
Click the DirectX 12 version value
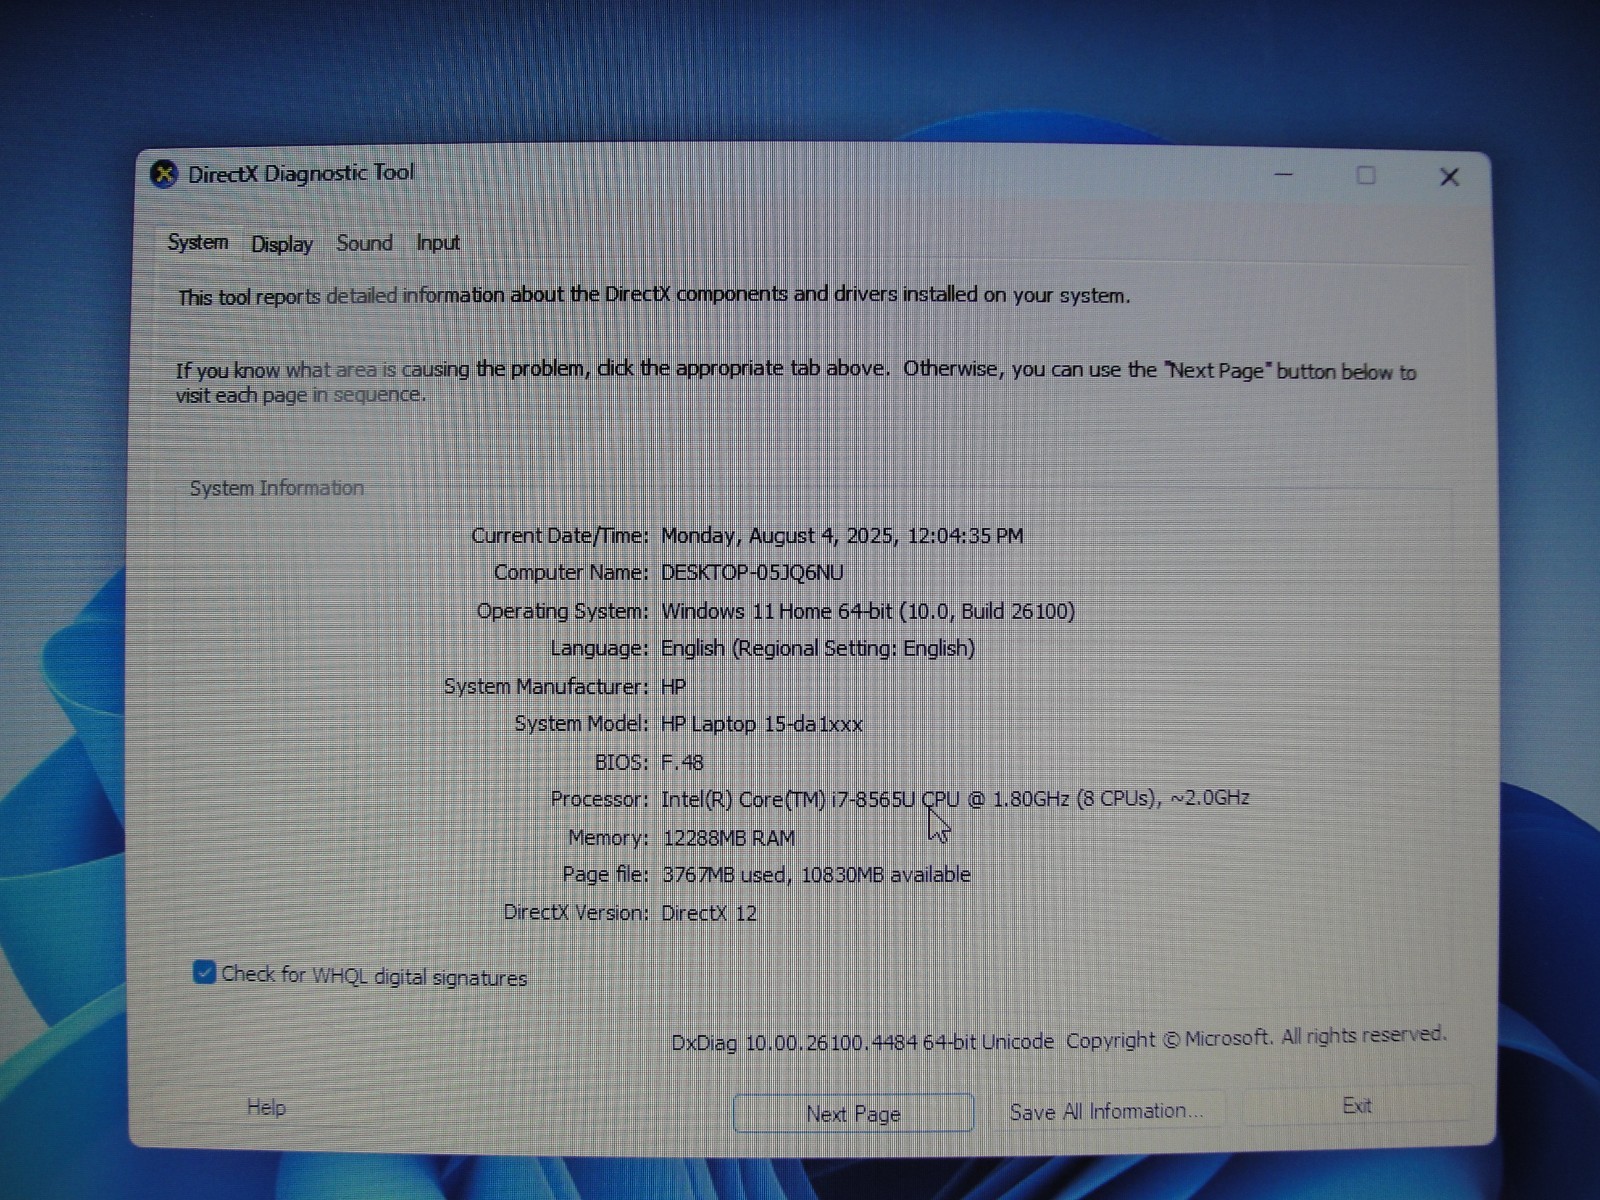coord(709,913)
